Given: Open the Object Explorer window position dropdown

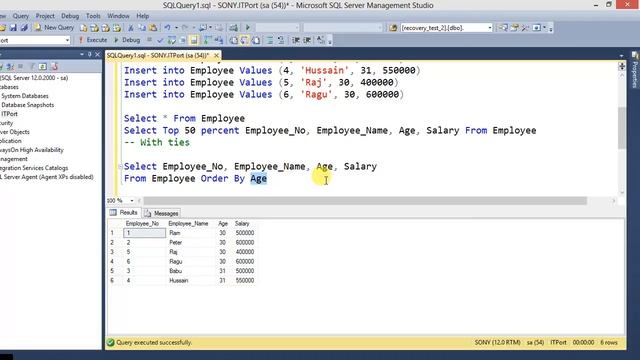Looking at the screenshot, I should pos(82,54).
